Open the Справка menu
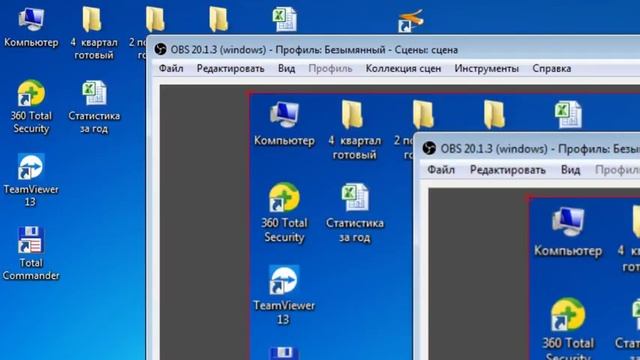 pyautogui.click(x=551, y=69)
